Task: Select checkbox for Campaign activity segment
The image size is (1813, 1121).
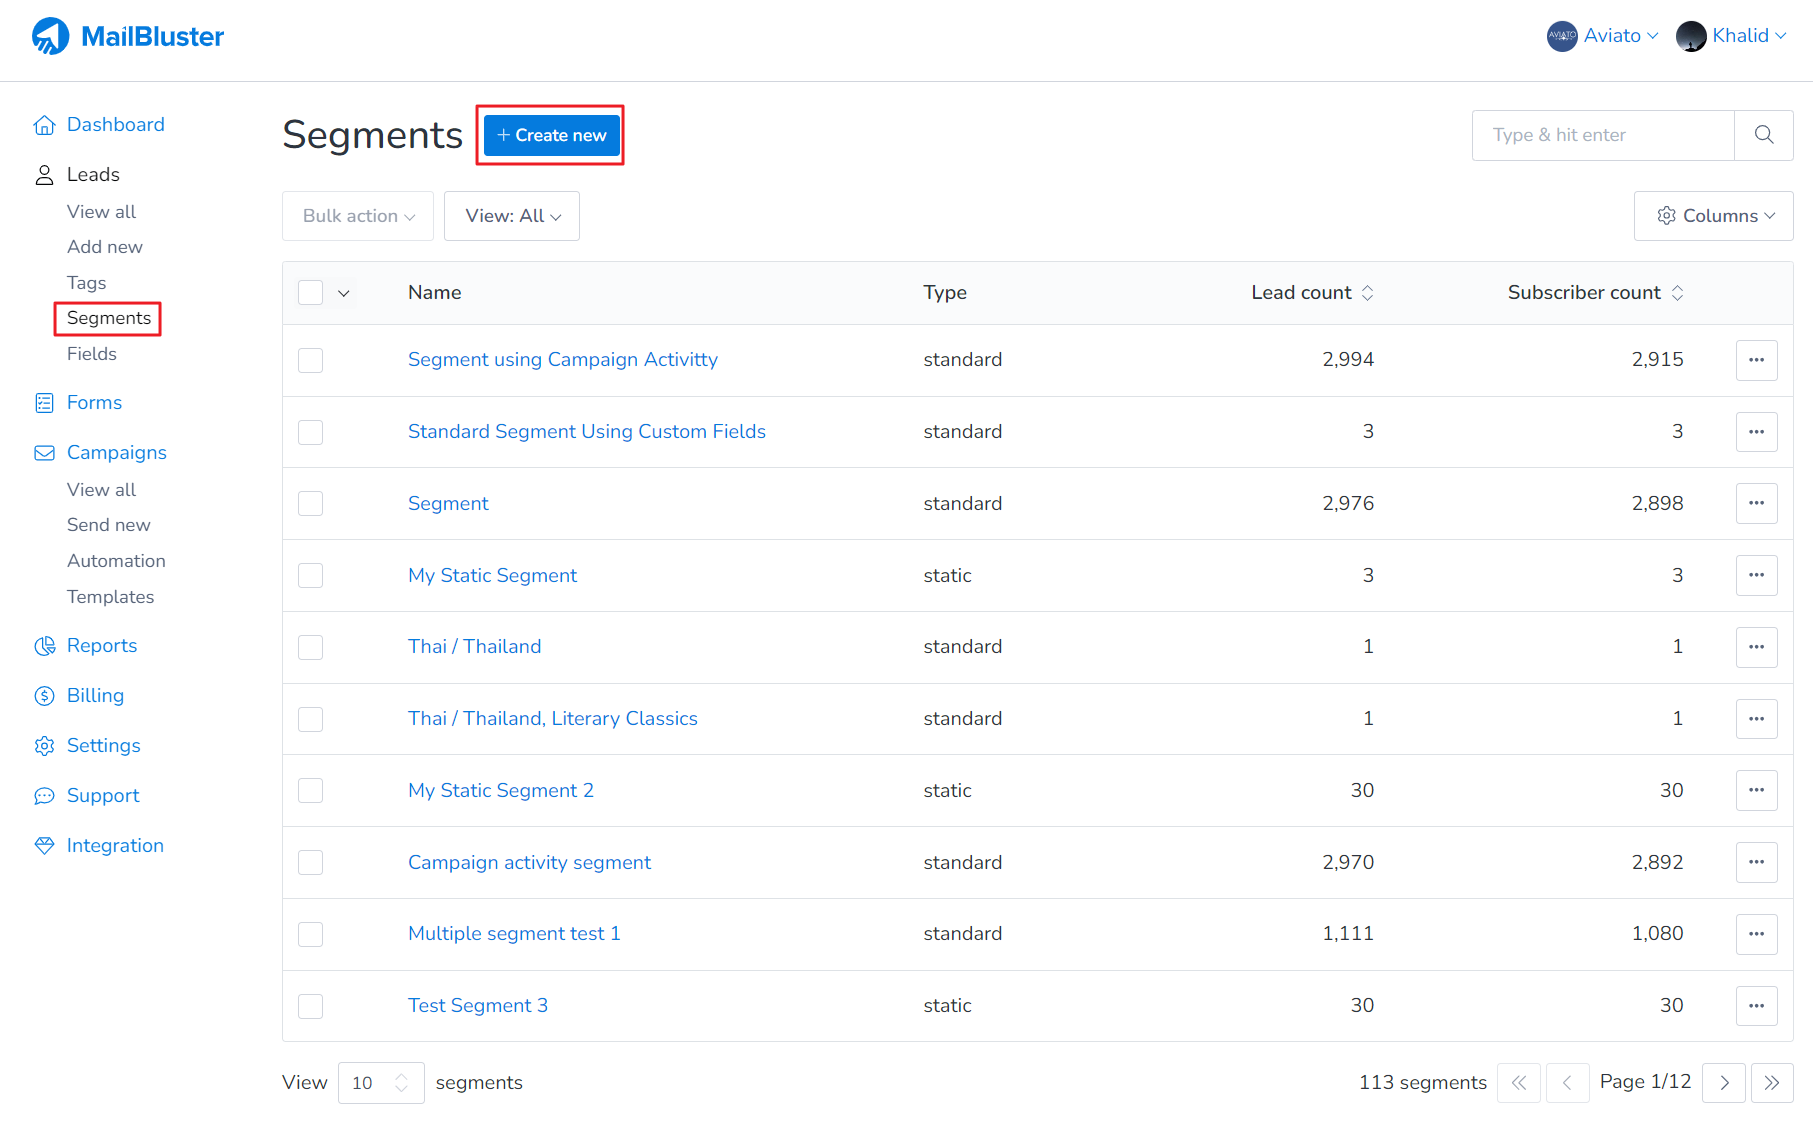Action: tap(311, 863)
